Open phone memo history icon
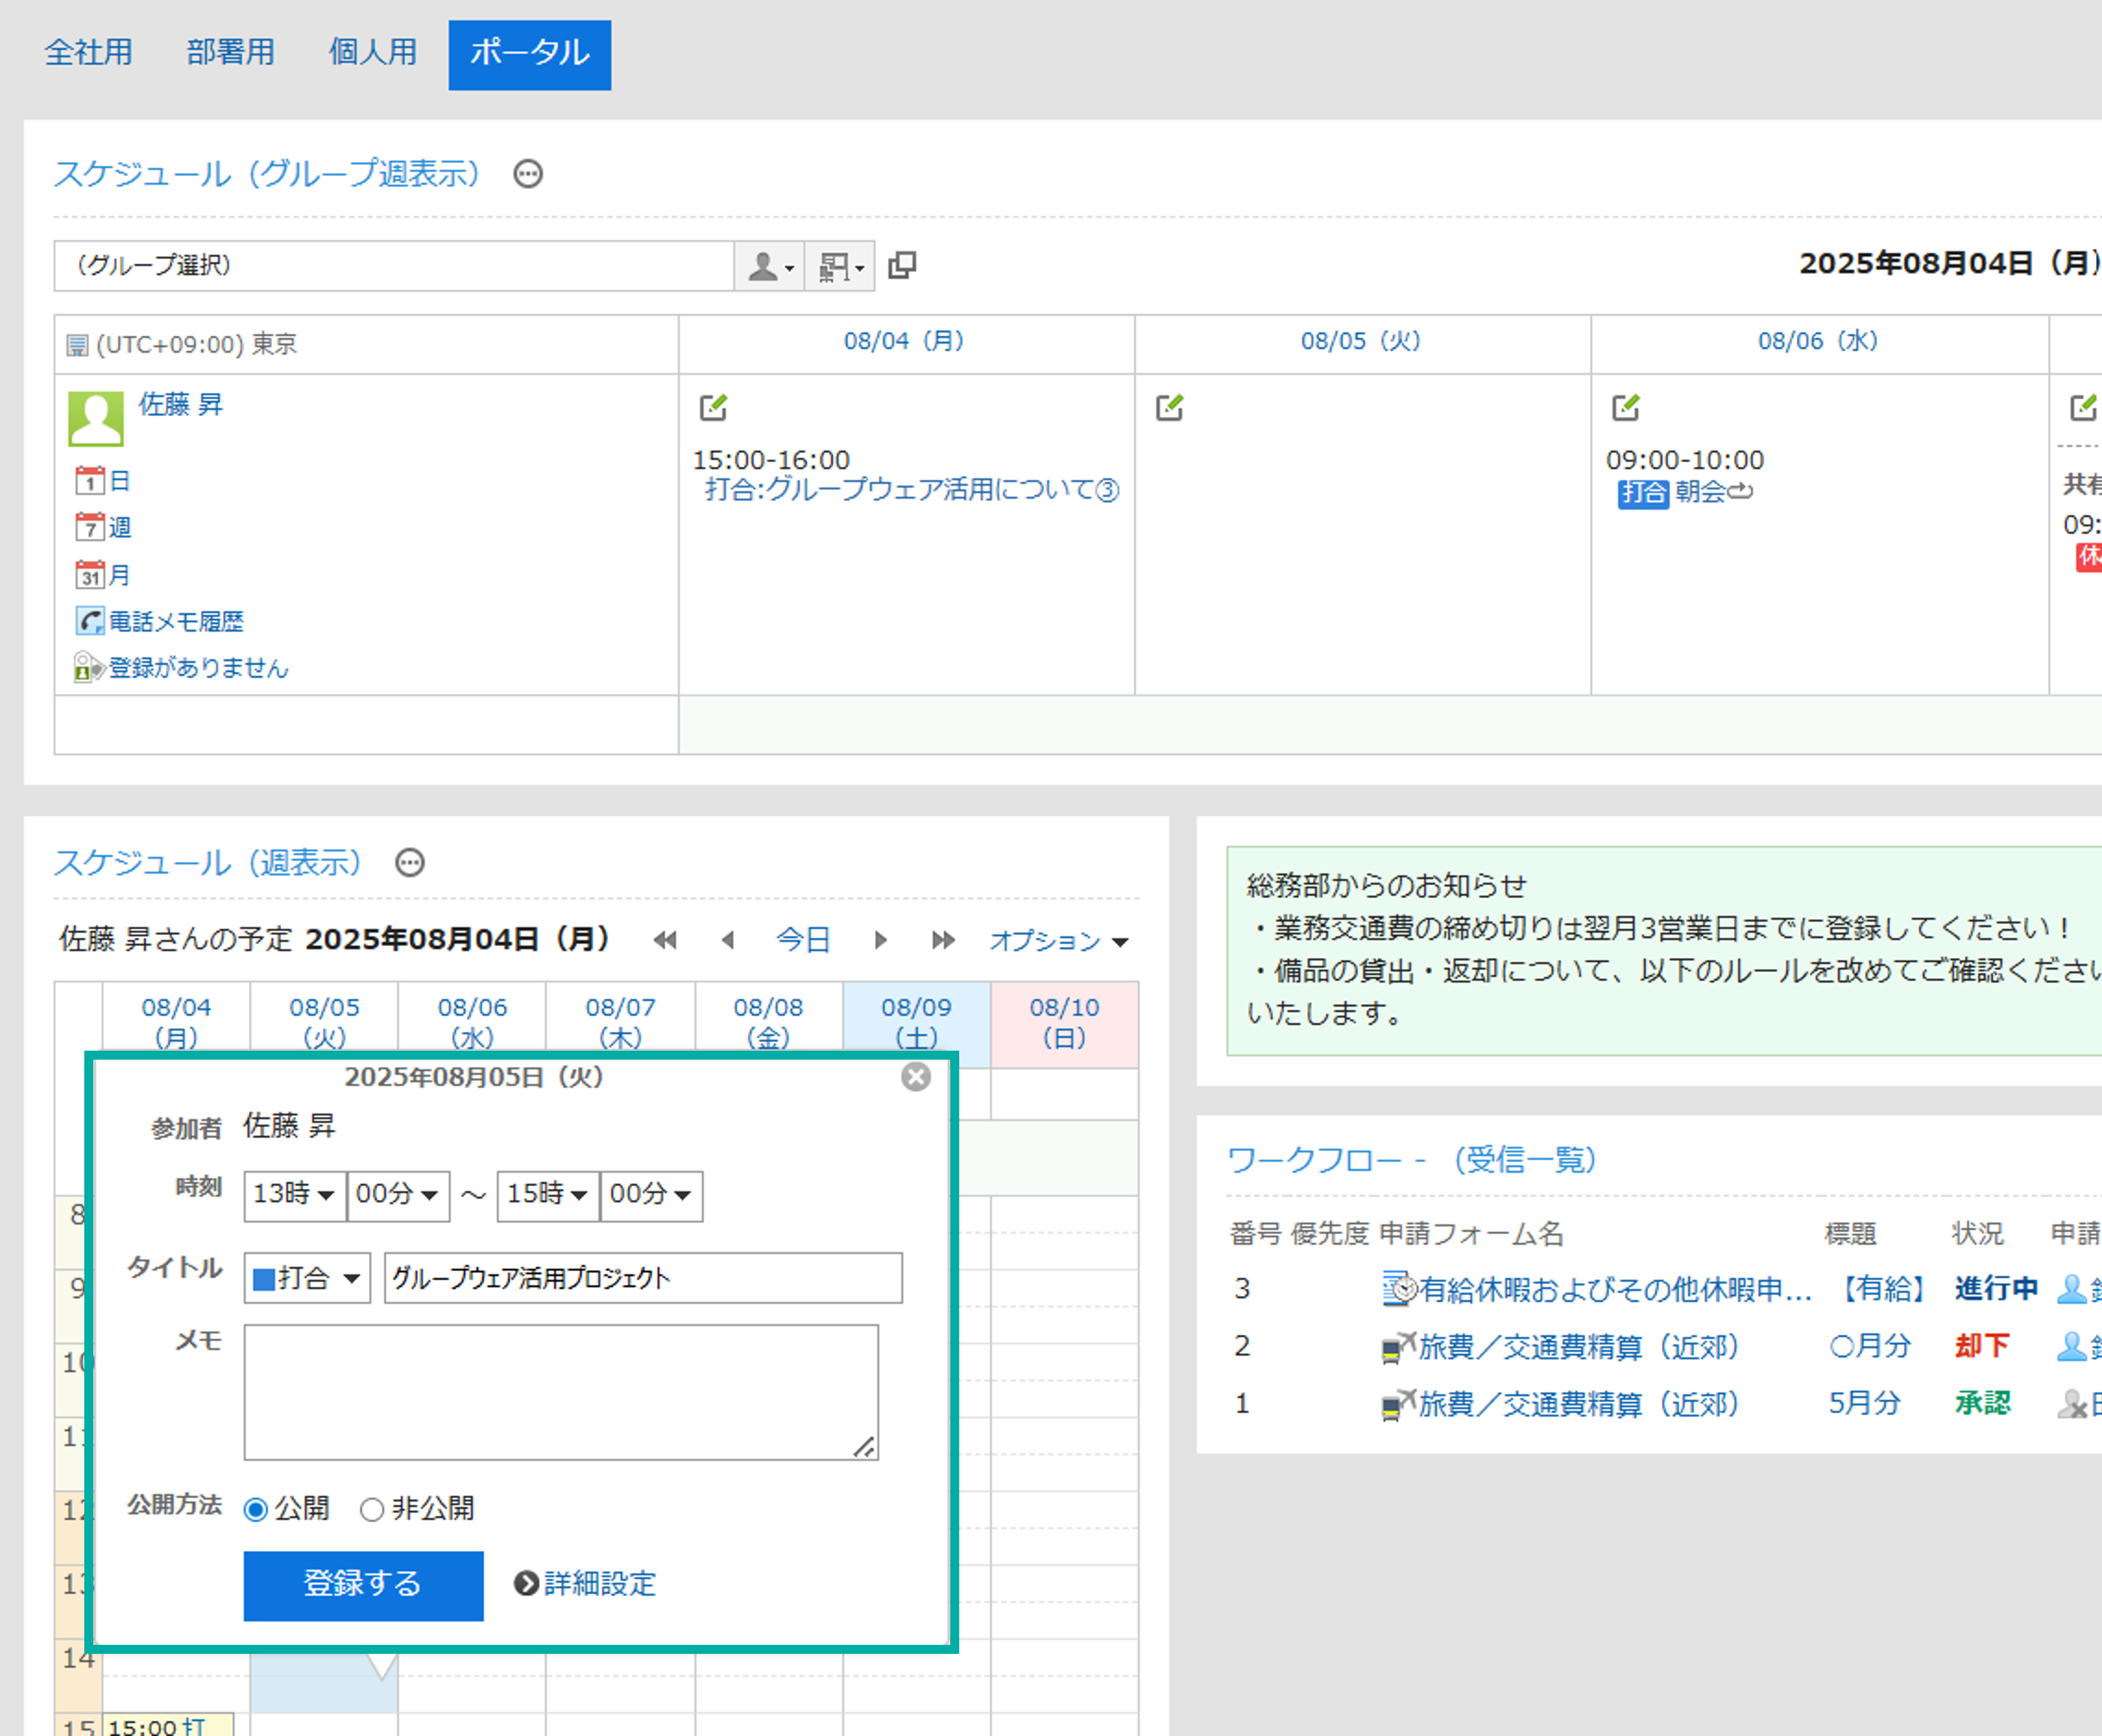 90,621
